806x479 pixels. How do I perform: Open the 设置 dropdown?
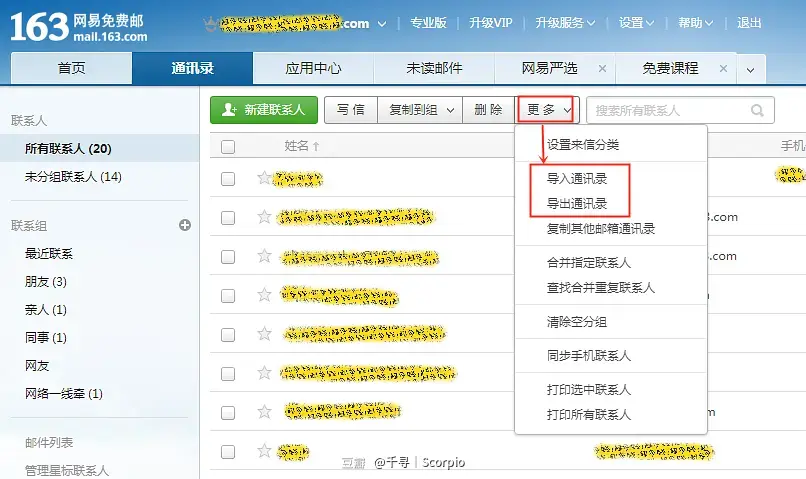click(x=636, y=23)
